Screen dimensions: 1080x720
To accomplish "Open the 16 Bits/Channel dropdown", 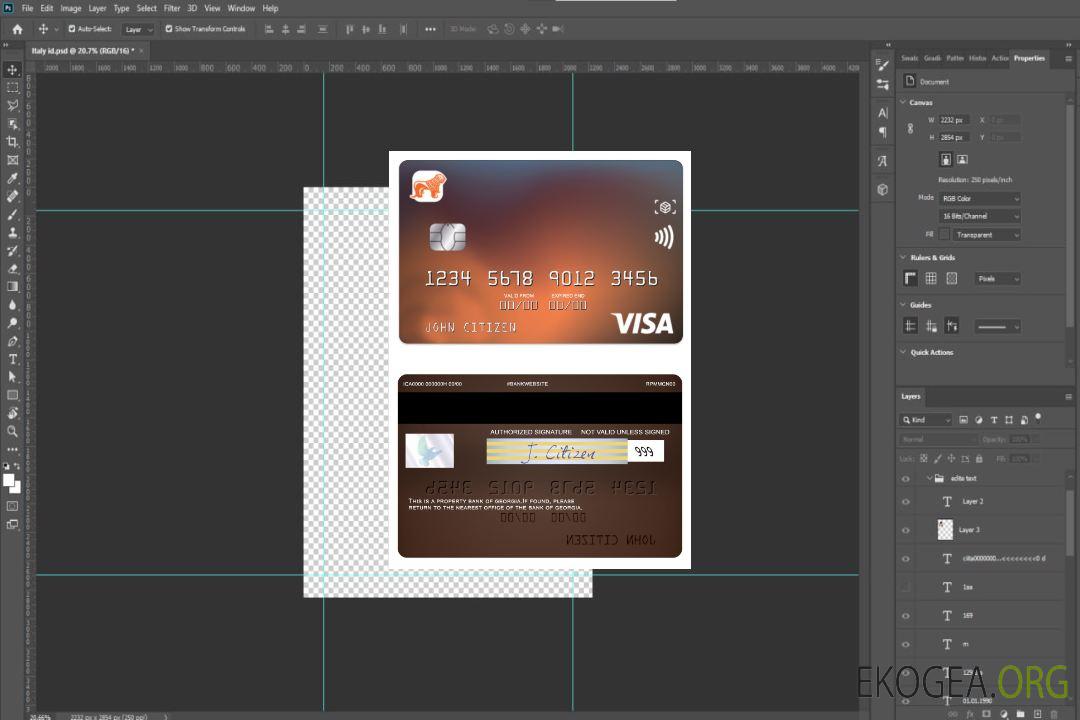I will (980, 216).
